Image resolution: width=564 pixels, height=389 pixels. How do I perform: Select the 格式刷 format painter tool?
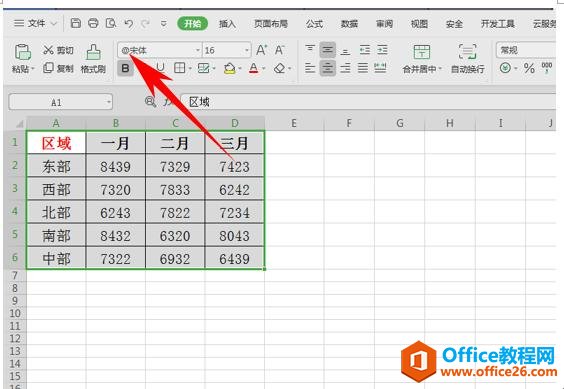[93, 59]
